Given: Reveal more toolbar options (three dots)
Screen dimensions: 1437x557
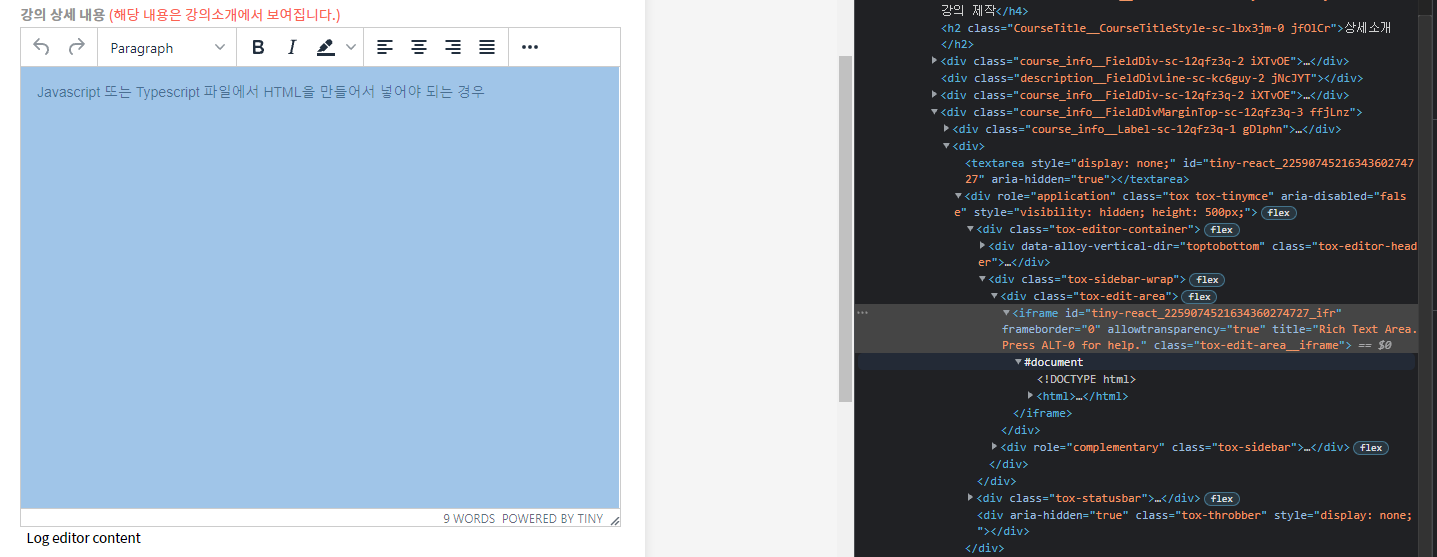Looking at the screenshot, I should click(530, 47).
